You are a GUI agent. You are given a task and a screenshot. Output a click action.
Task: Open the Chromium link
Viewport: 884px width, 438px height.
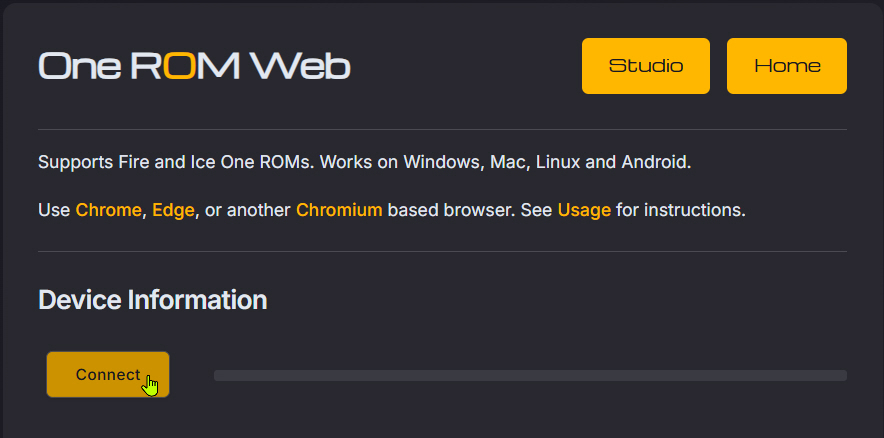point(339,210)
